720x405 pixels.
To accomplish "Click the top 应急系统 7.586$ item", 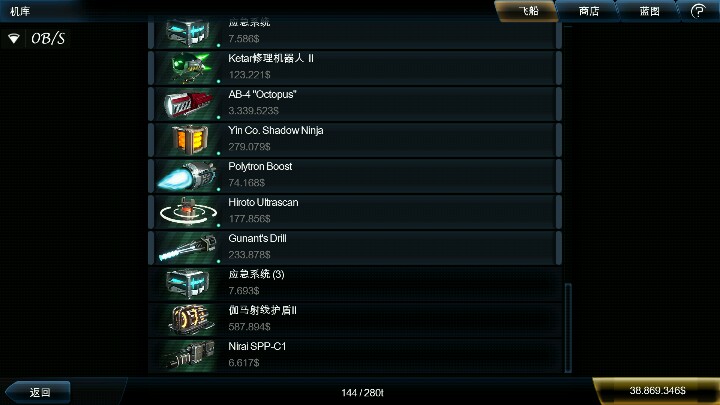I will pyautogui.click(x=355, y=33).
